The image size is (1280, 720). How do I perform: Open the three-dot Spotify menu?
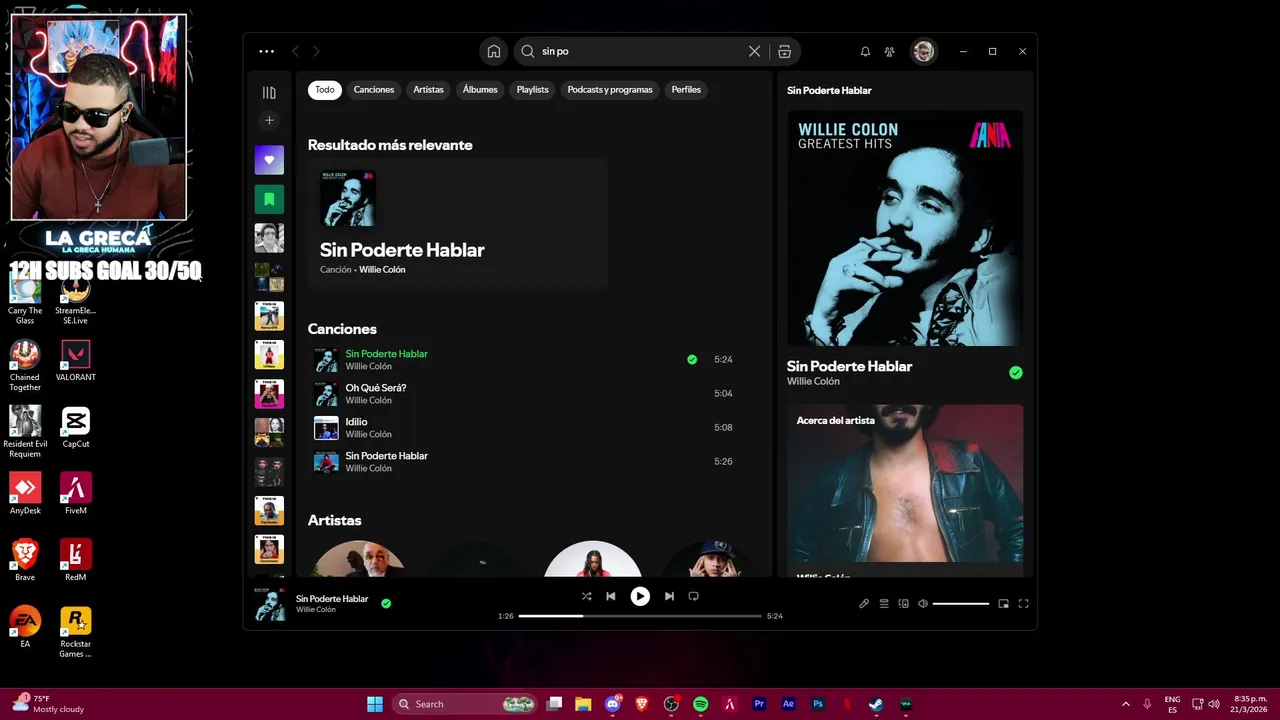(x=266, y=51)
